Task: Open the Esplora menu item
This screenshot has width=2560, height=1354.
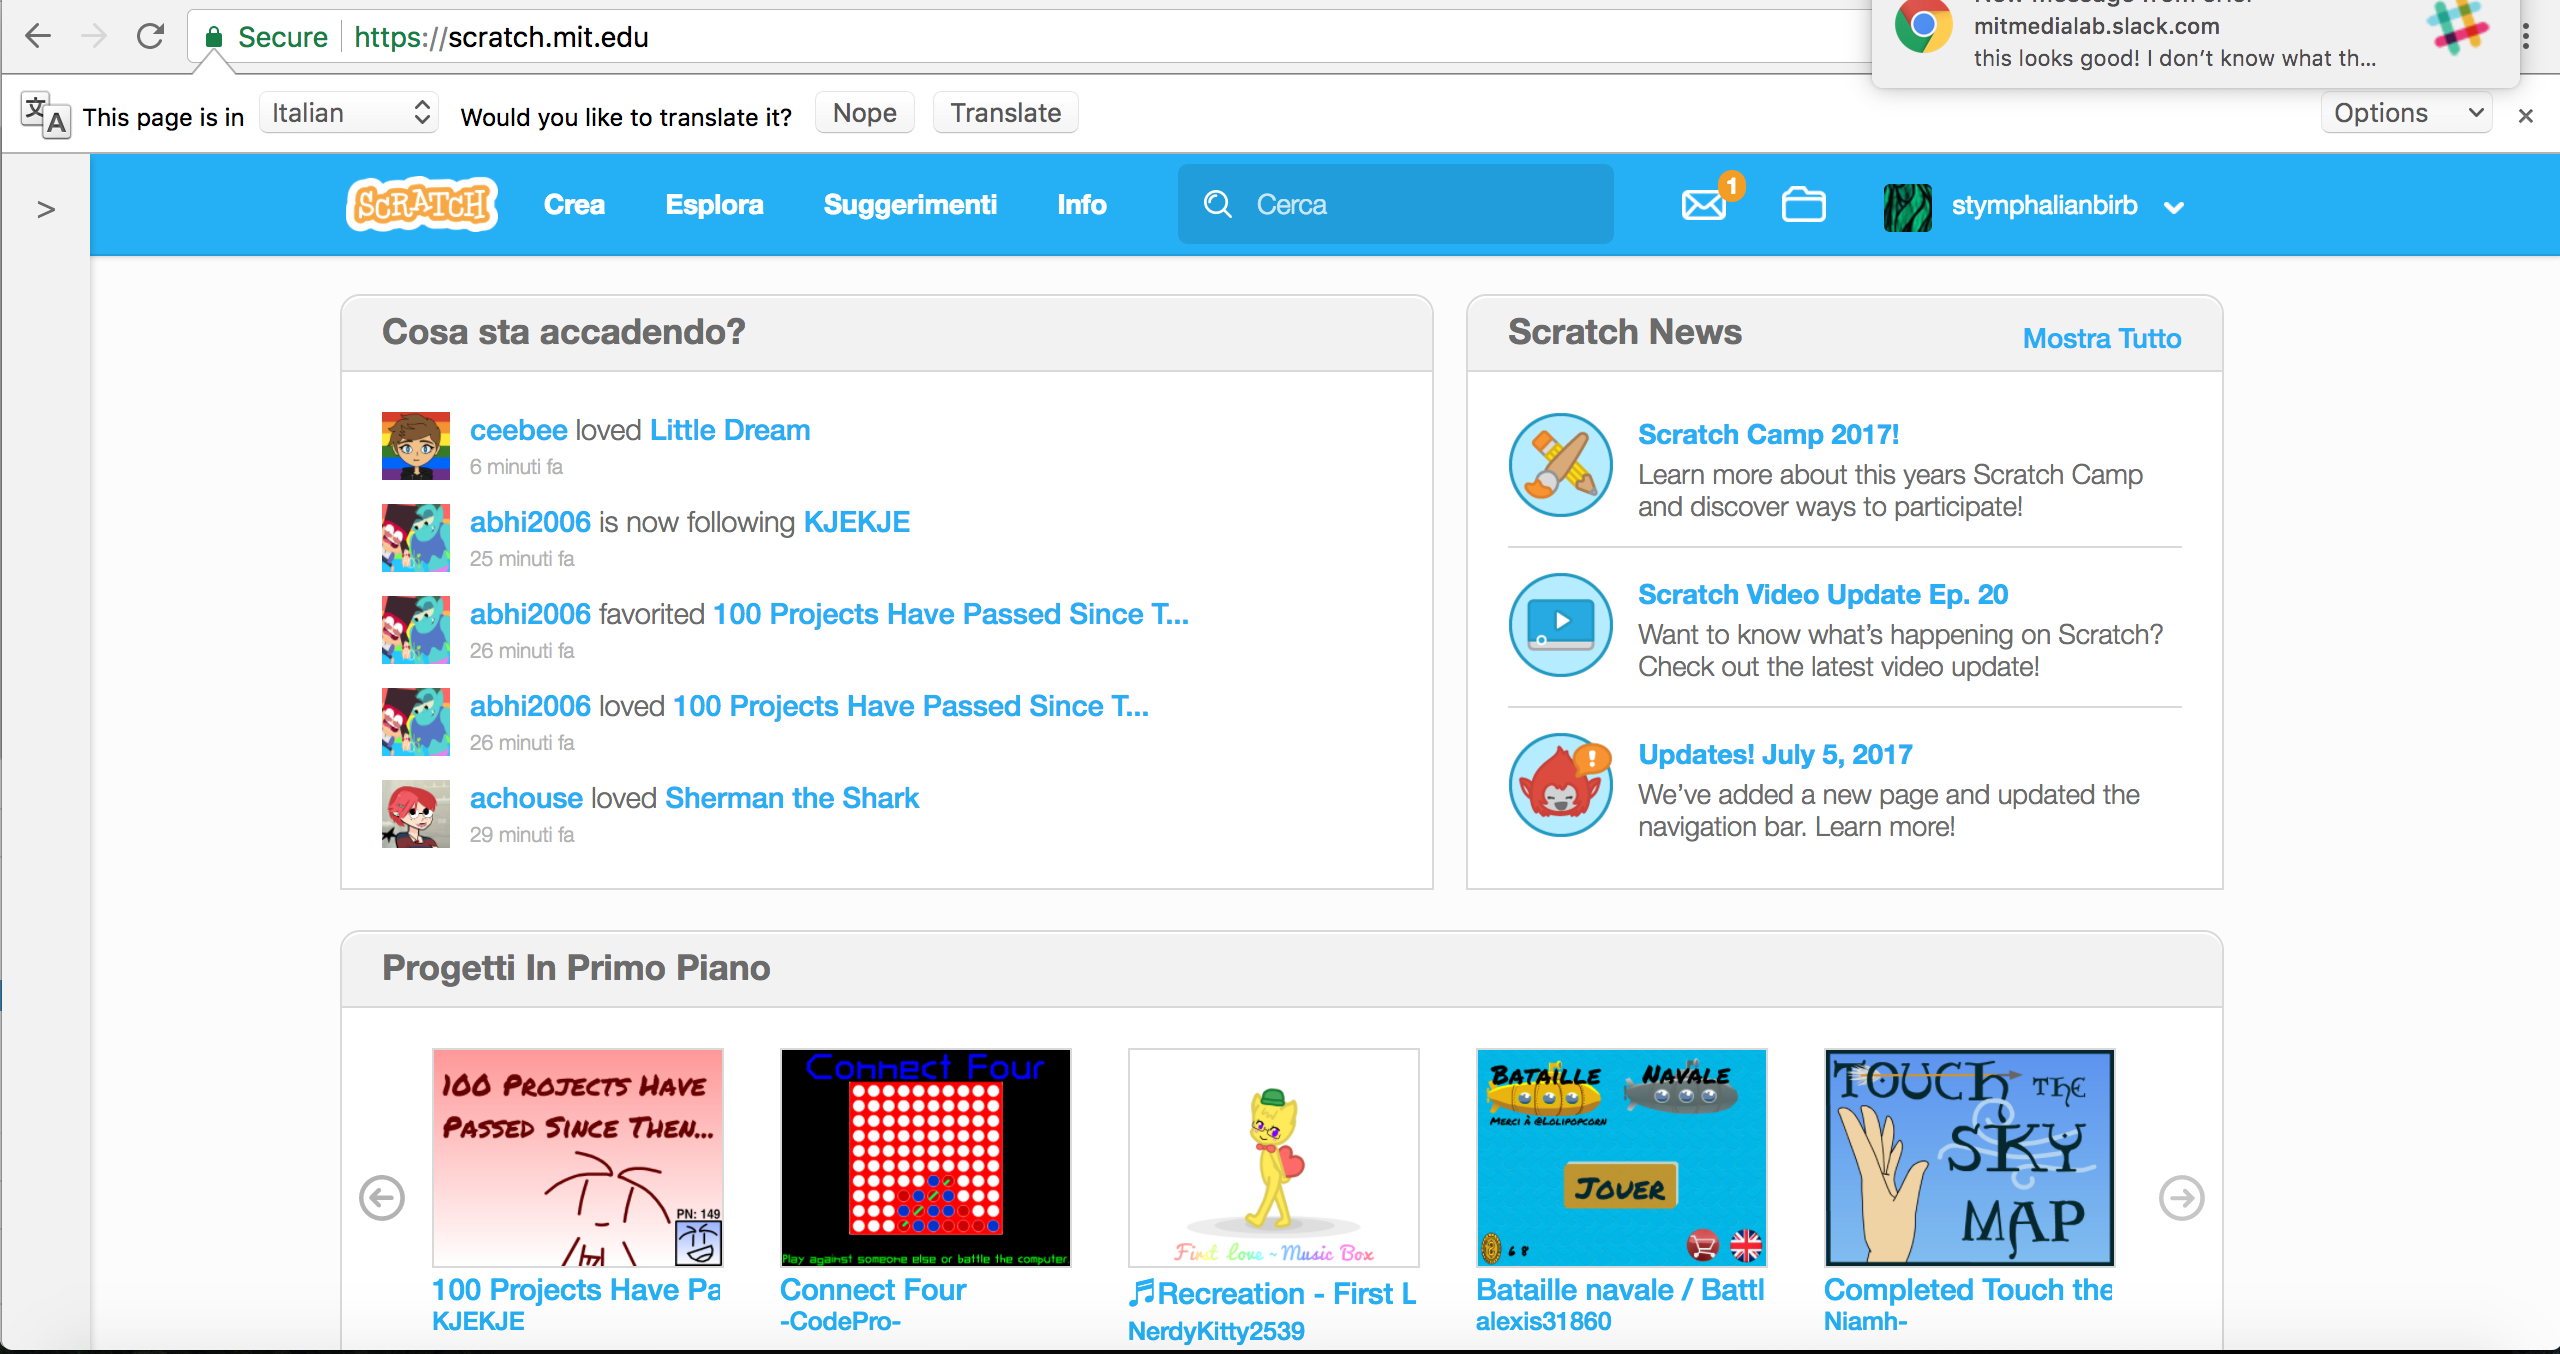Action: pyautogui.click(x=714, y=204)
